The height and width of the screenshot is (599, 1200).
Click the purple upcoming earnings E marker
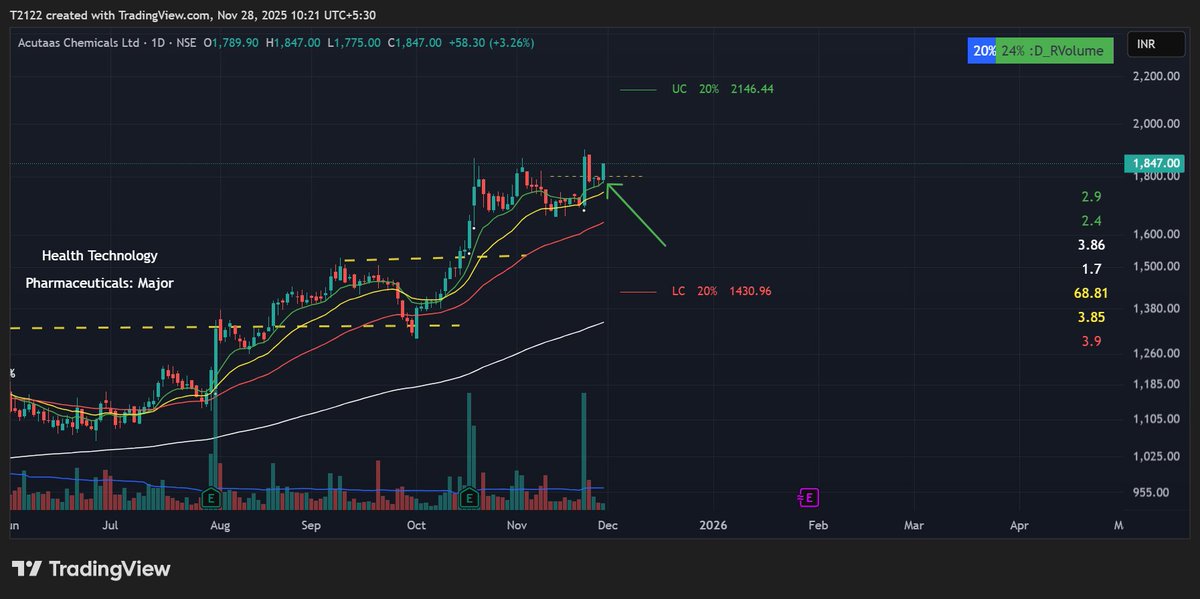(x=808, y=497)
